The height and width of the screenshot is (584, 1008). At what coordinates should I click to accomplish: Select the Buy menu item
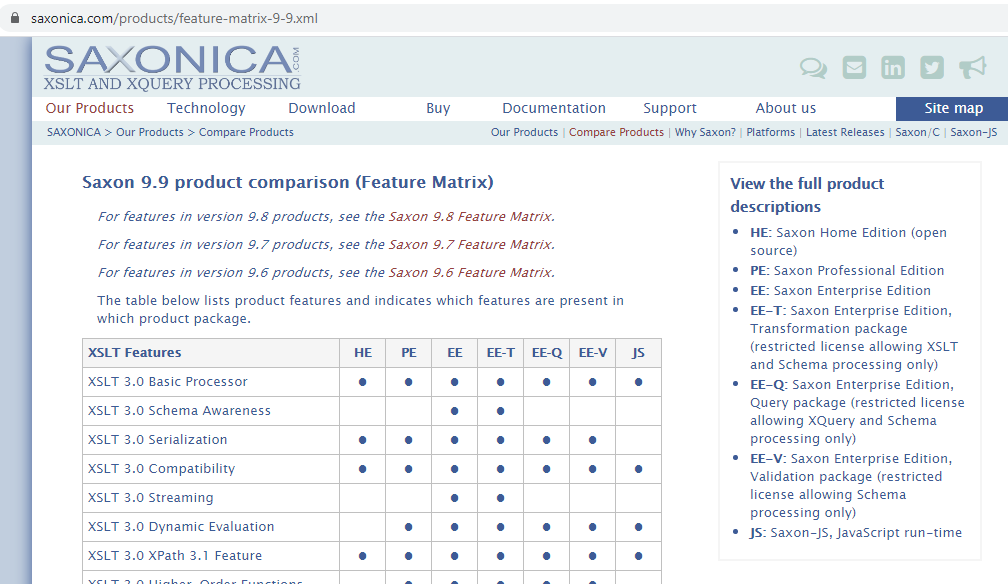(x=438, y=108)
